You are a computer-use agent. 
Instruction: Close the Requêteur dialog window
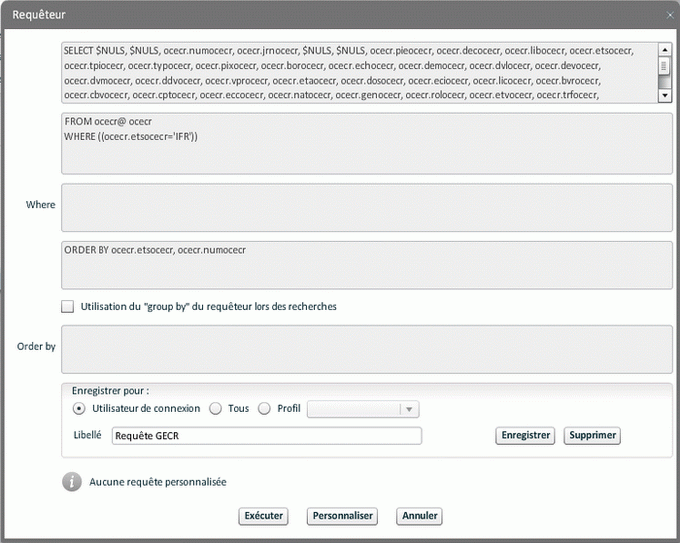pos(668,14)
